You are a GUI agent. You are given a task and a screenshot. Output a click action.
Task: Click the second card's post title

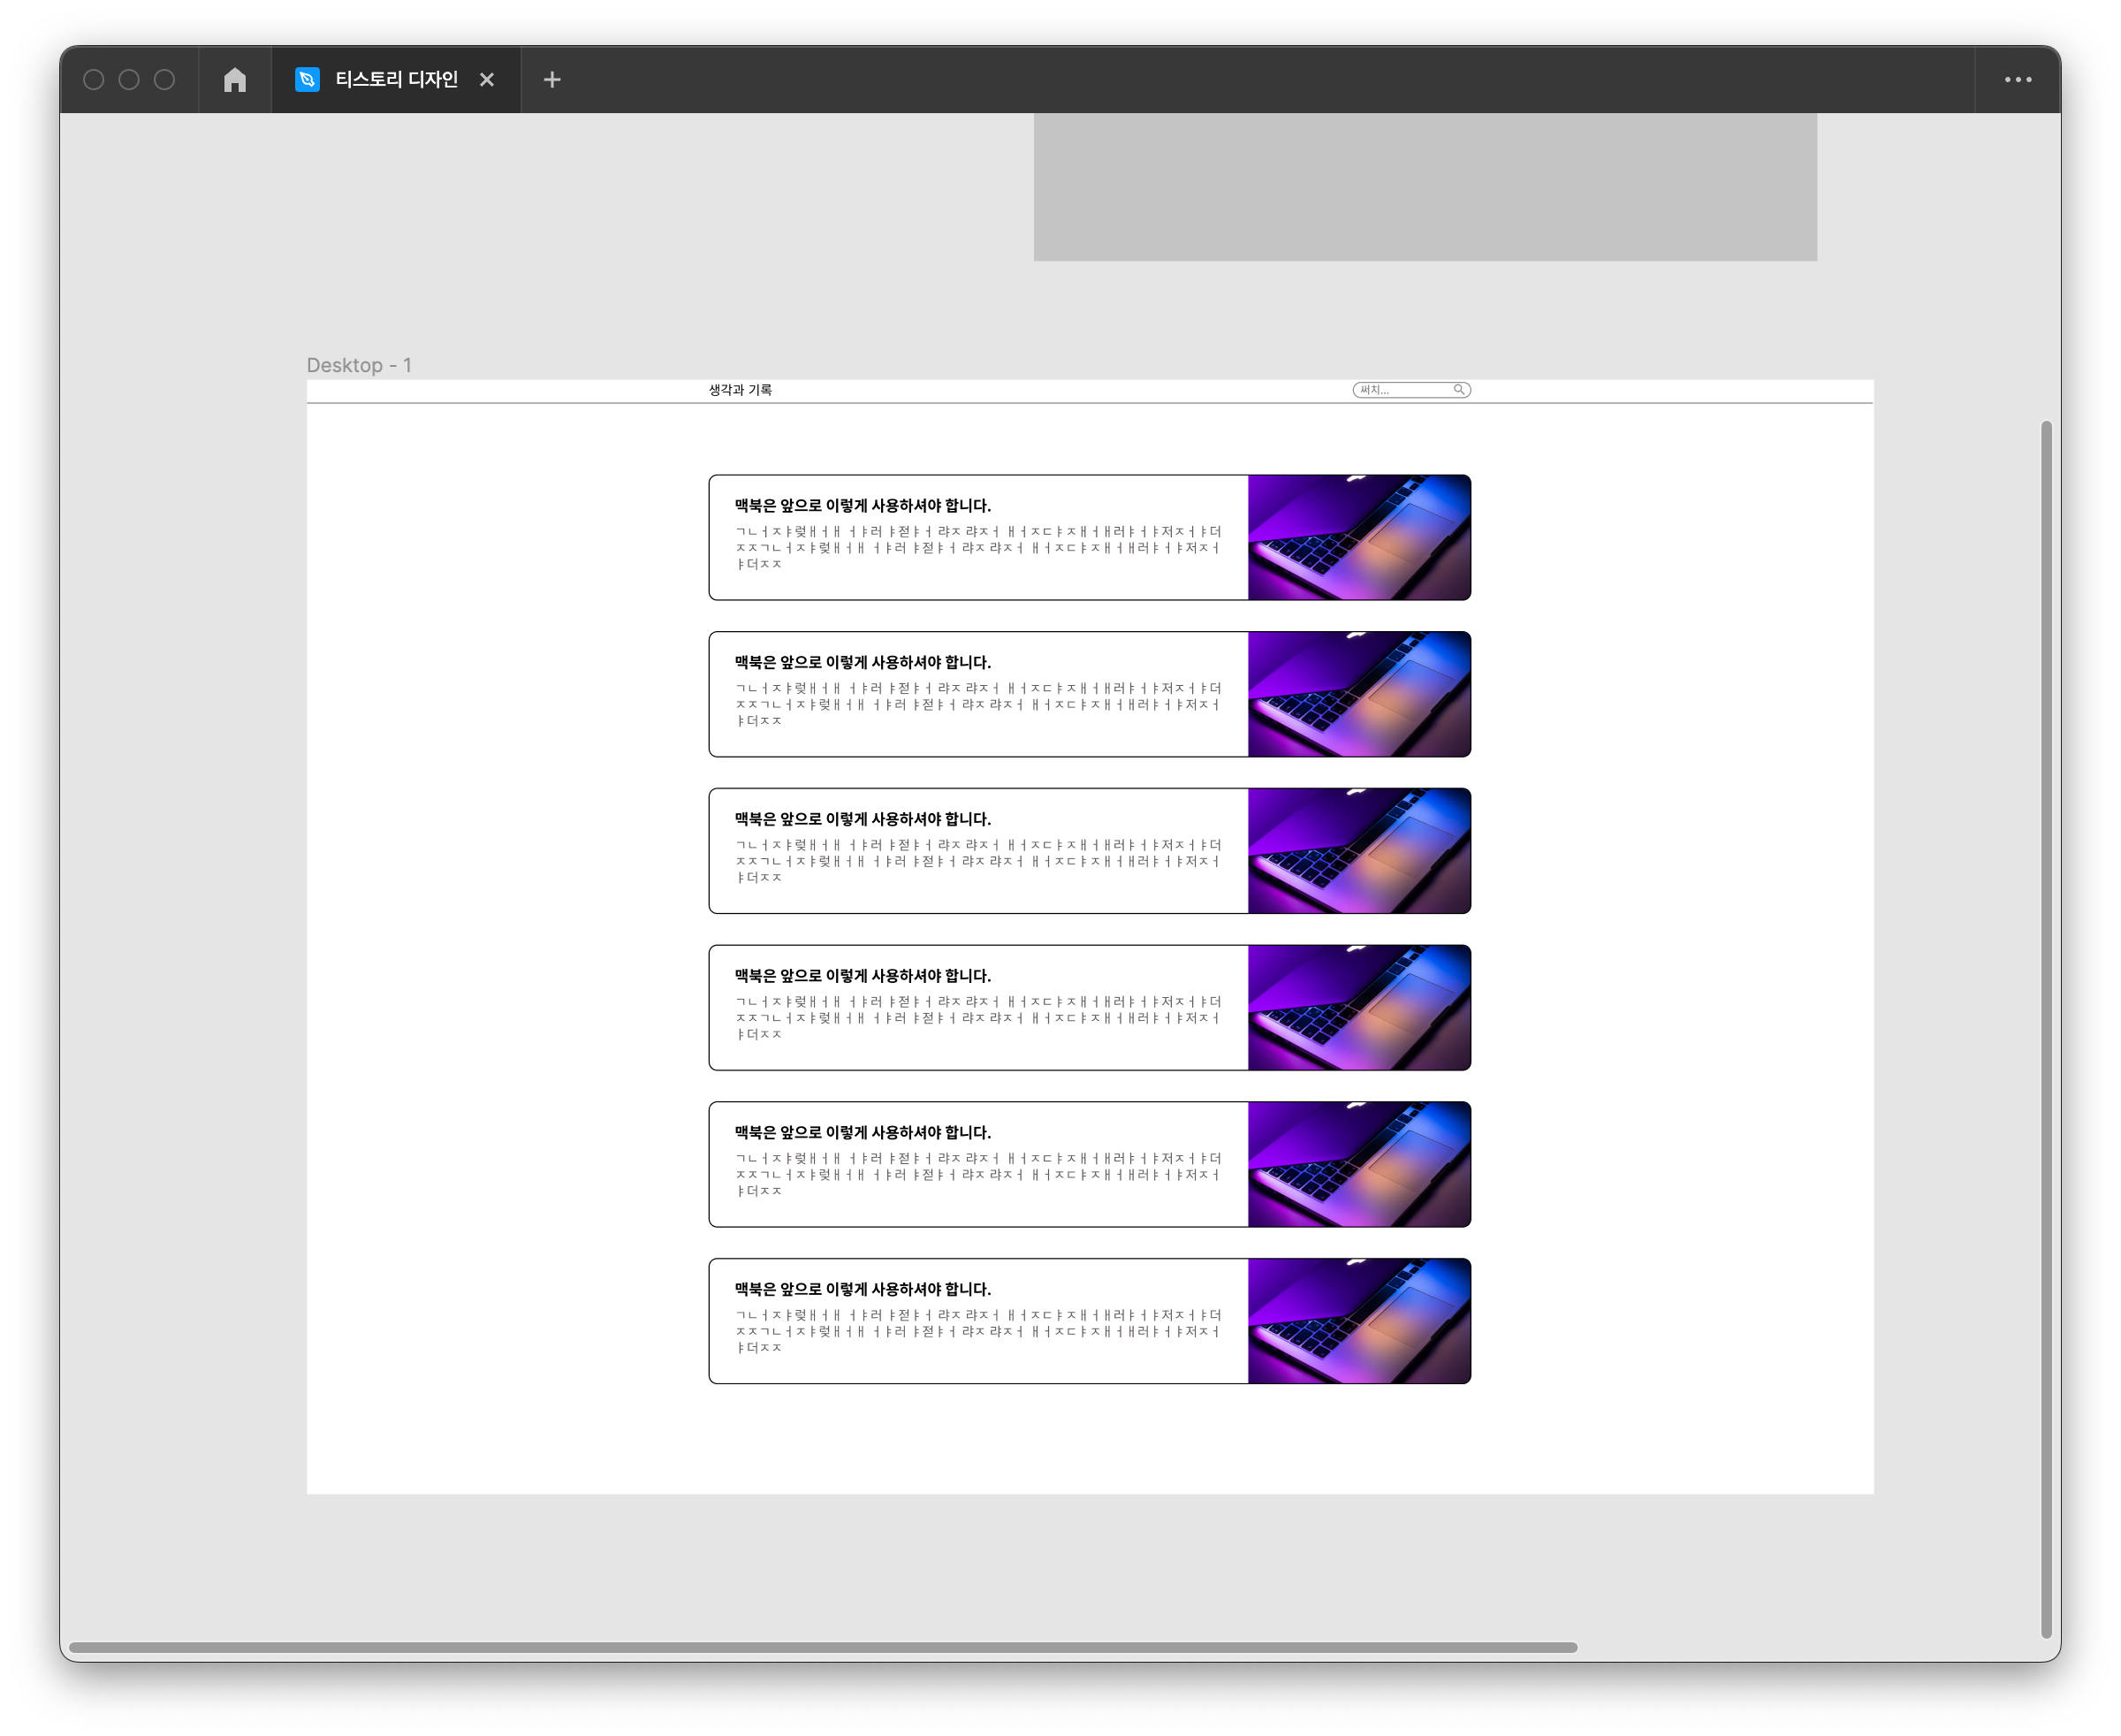tap(862, 662)
